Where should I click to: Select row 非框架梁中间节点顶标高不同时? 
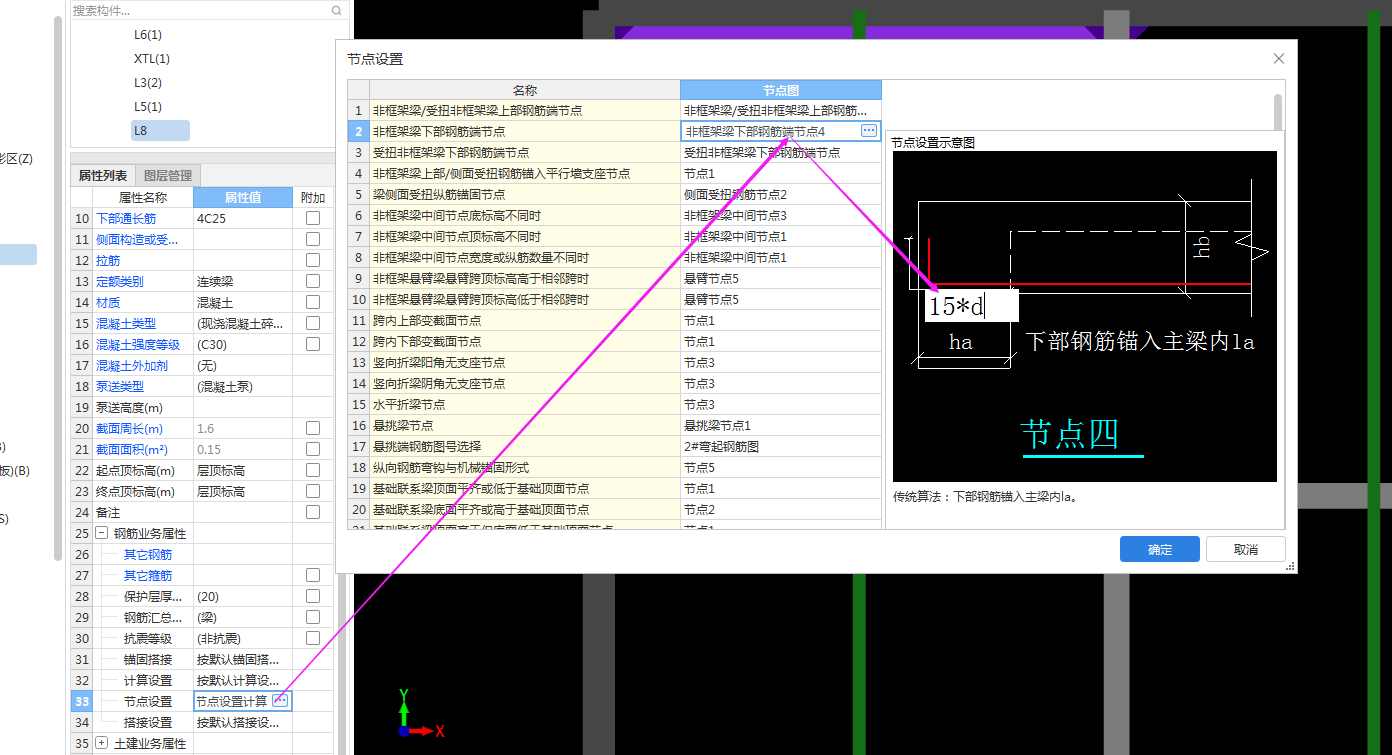525,236
